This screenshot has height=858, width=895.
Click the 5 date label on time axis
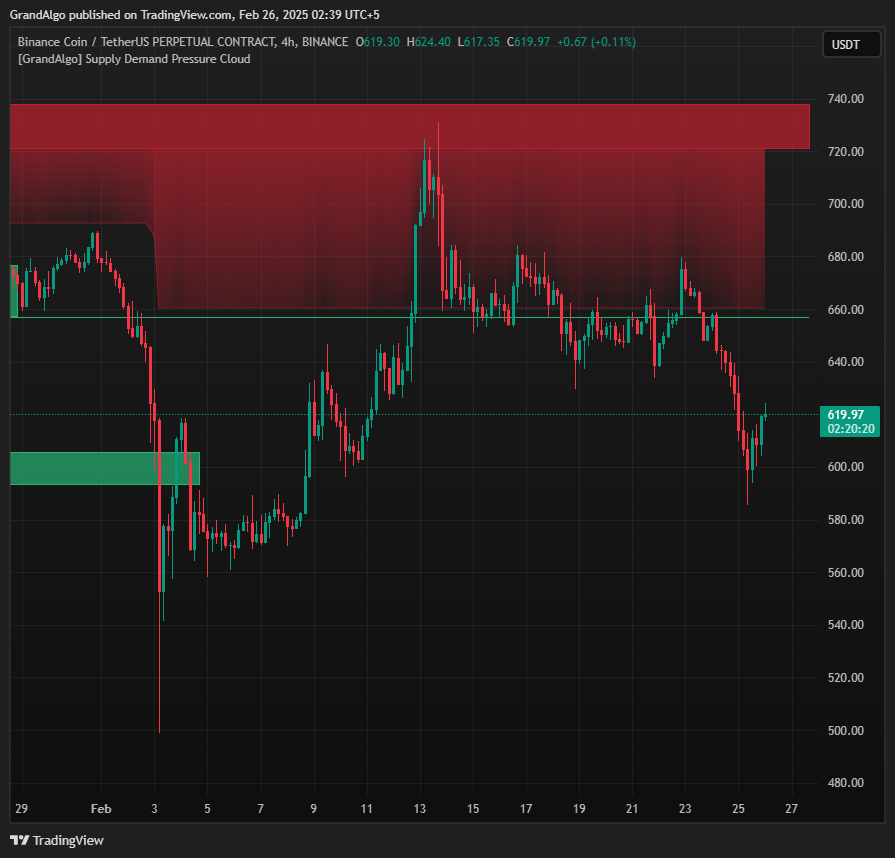click(207, 809)
